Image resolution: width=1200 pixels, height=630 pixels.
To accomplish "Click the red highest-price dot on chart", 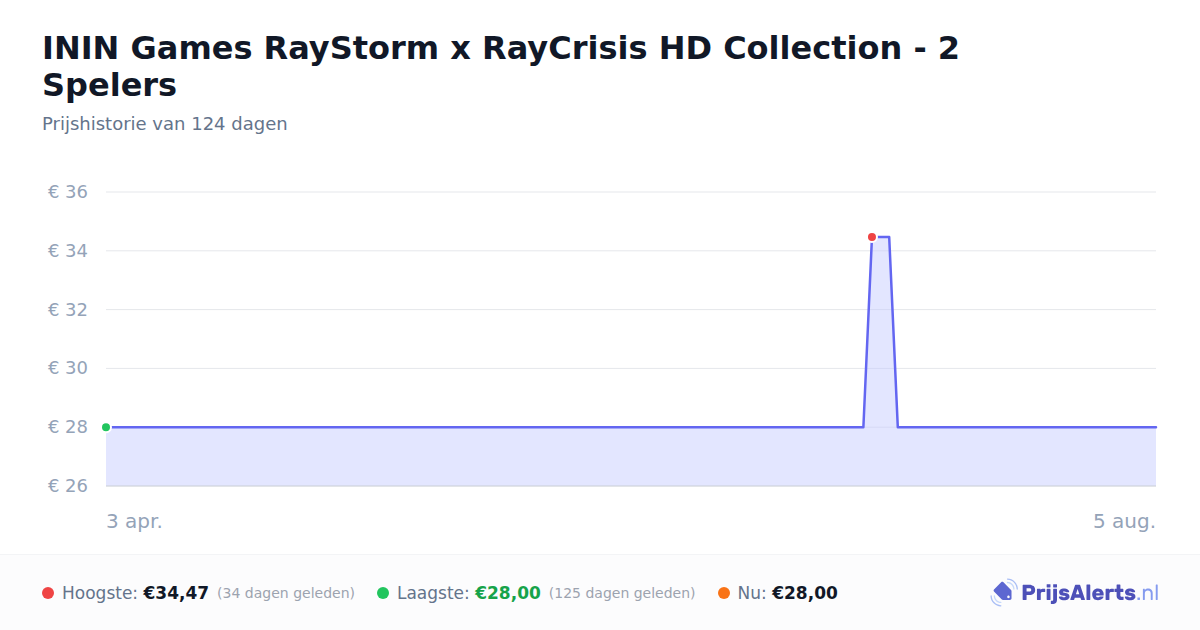I will (872, 237).
